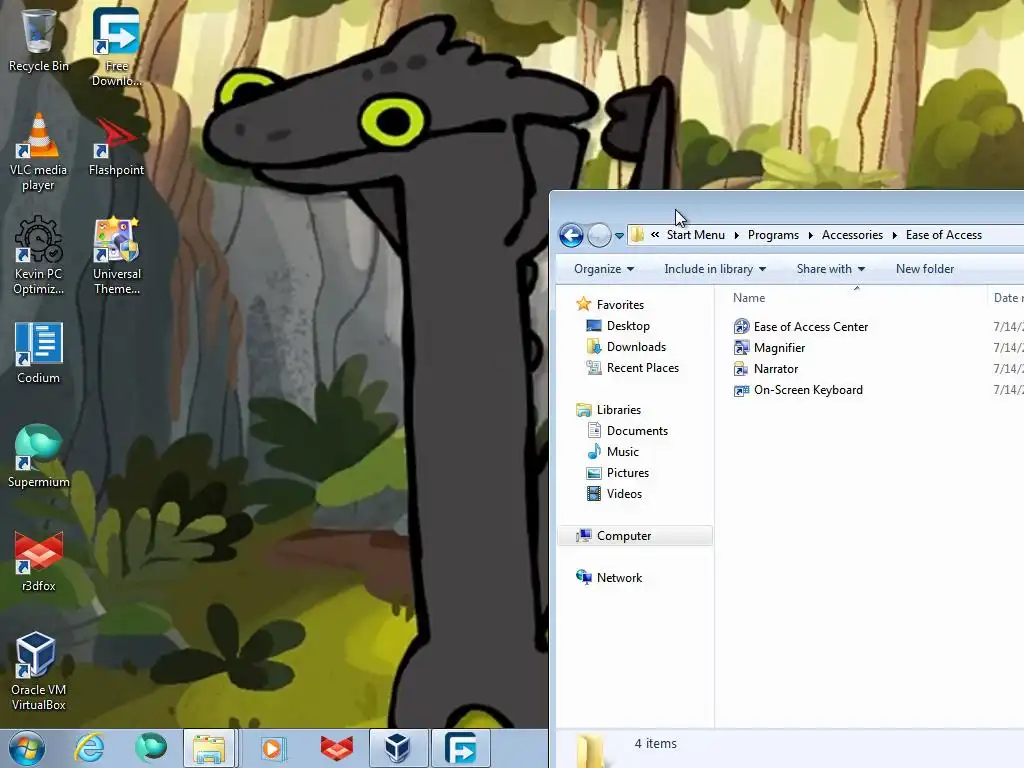Click Windows Explorer taskbar button
This screenshot has height=768, width=1024.
(x=209, y=748)
